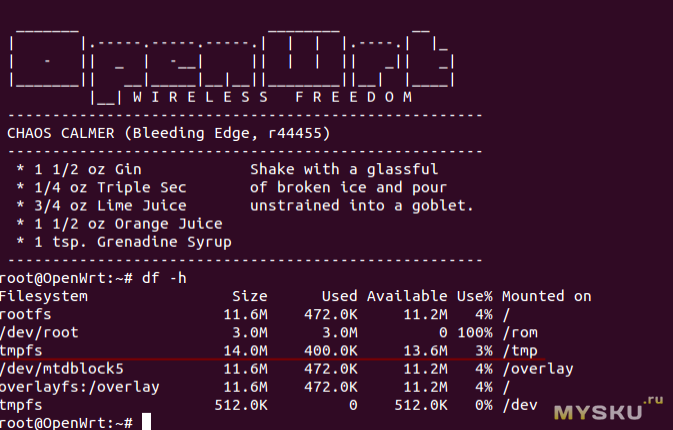Click the 'Filesystem' column header
The height and width of the screenshot is (430, 673).
click(x=43, y=296)
